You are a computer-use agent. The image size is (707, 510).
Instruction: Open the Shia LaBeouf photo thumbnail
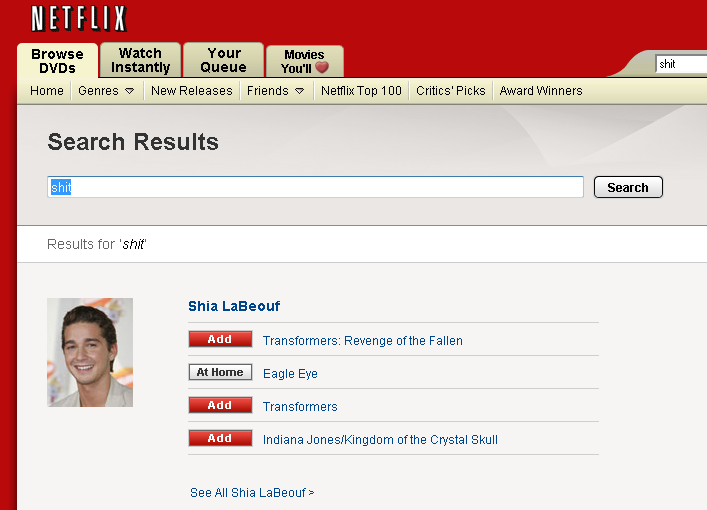(x=90, y=352)
